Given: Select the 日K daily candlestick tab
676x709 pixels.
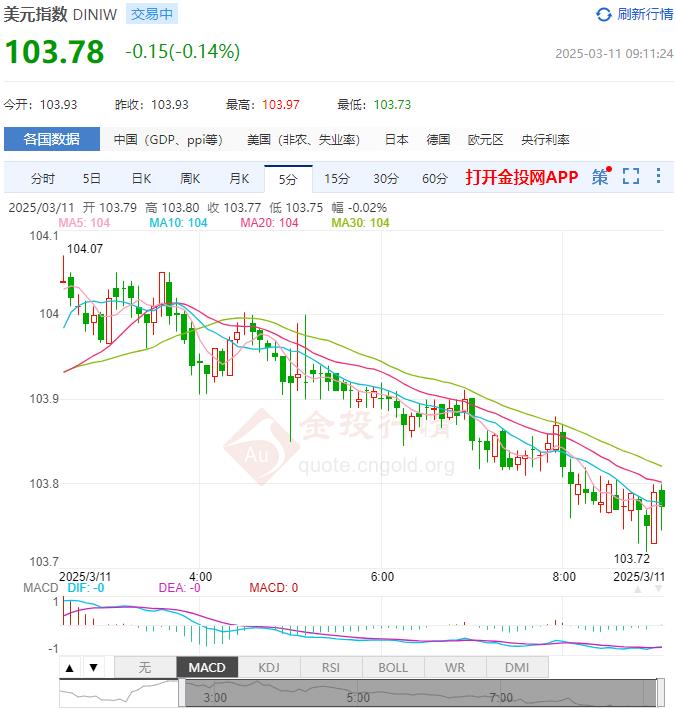Looking at the screenshot, I should 141,179.
